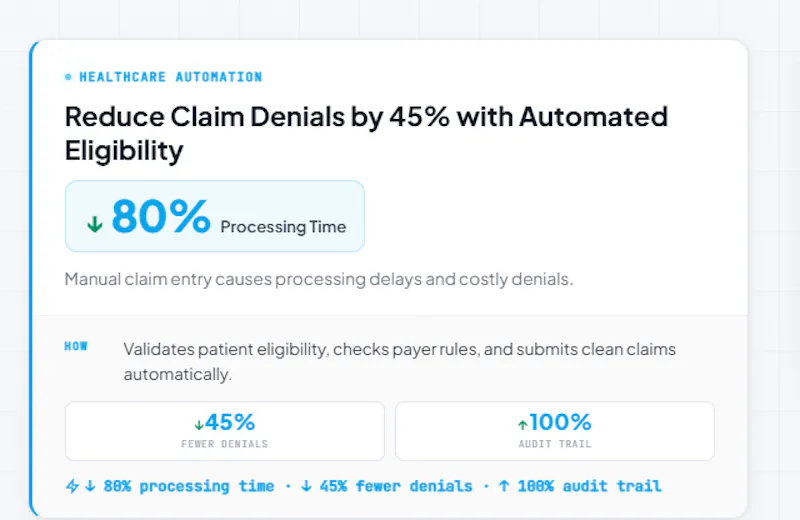The width and height of the screenshot is (800, 520).
Task: Click the down arrow next to 45%
Action: click(x=199, y=424)
